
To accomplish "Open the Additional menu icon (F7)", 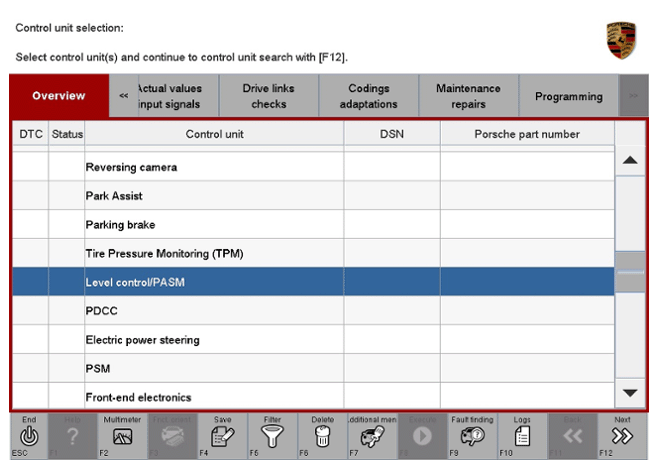I will pyautogui.click(x=372, y=436).
